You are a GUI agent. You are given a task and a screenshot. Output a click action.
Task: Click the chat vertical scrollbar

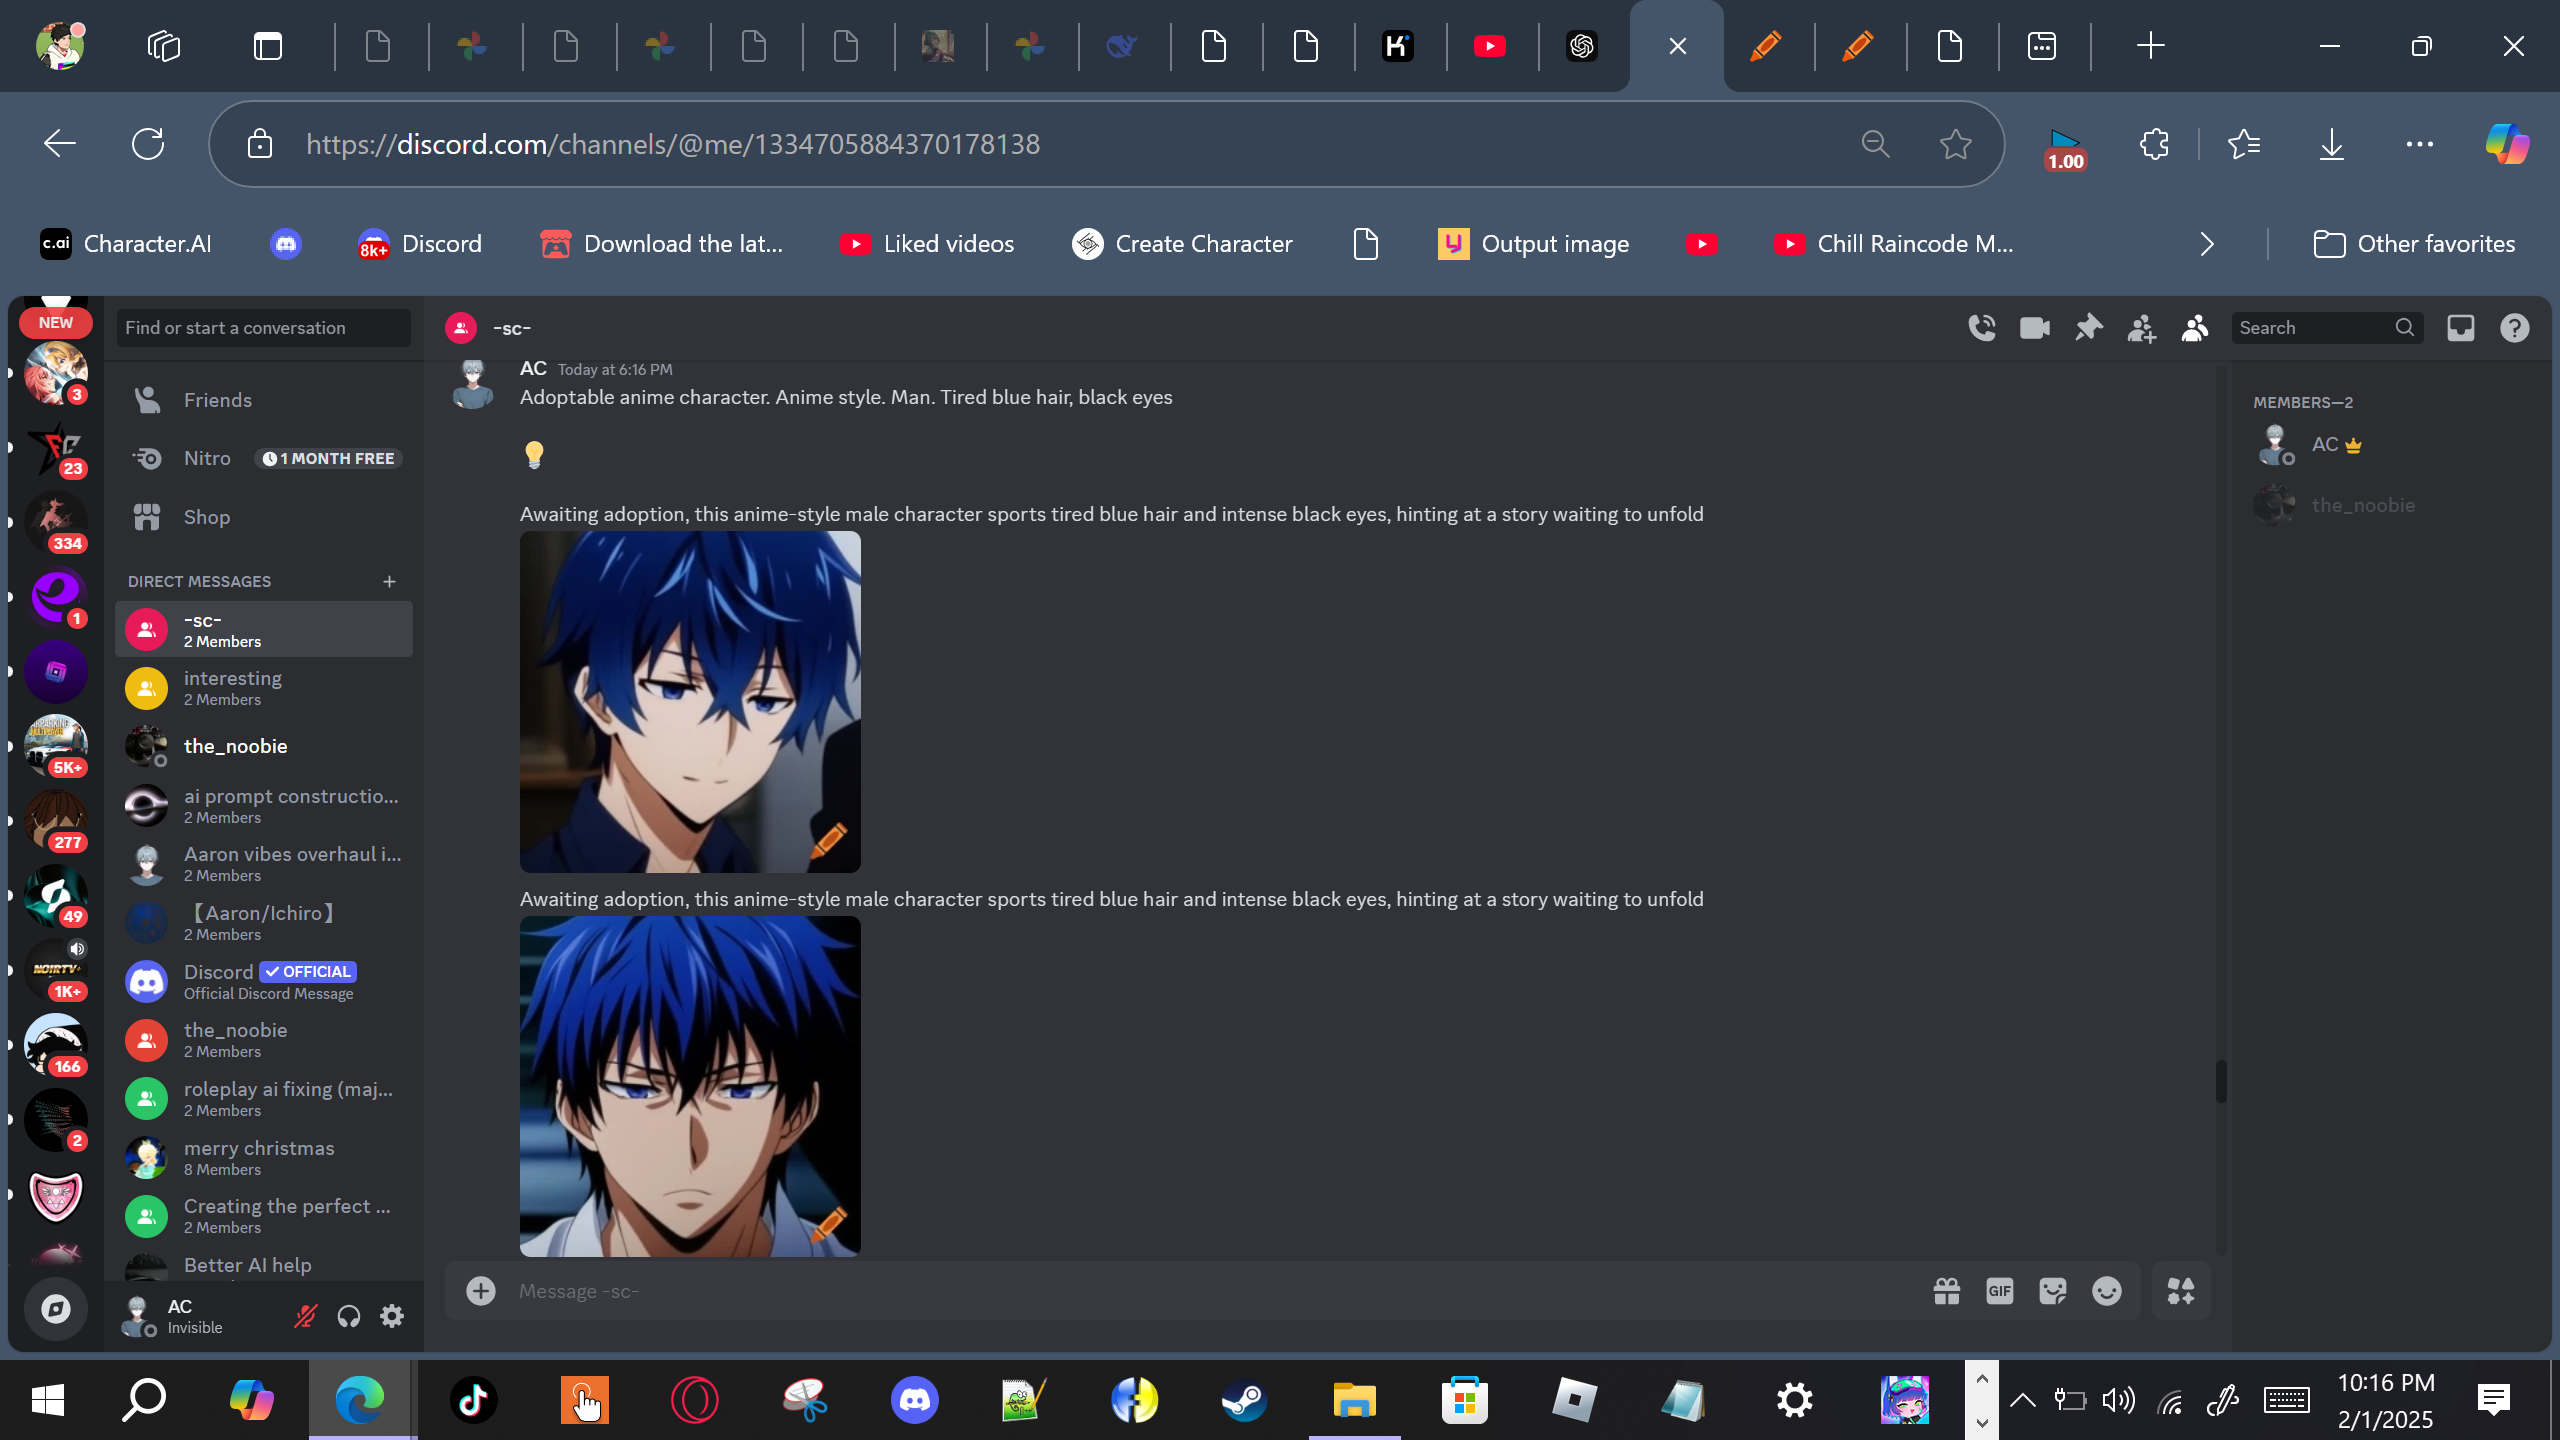click(x=2220, y=1080)
